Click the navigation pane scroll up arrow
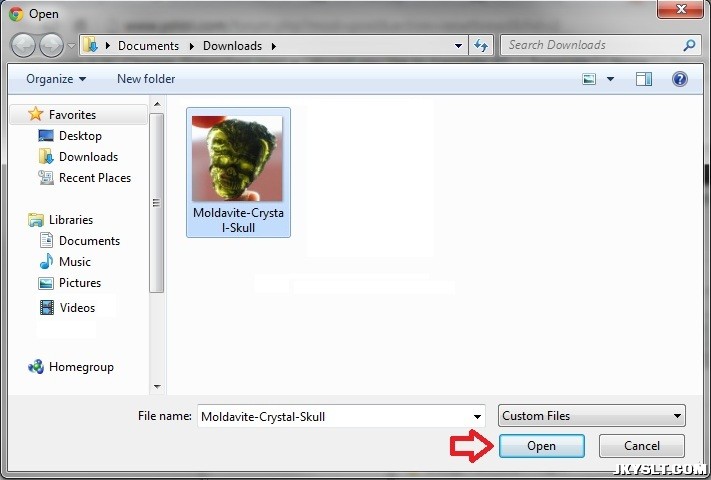 pyautogui.click(x=157, y=104)
